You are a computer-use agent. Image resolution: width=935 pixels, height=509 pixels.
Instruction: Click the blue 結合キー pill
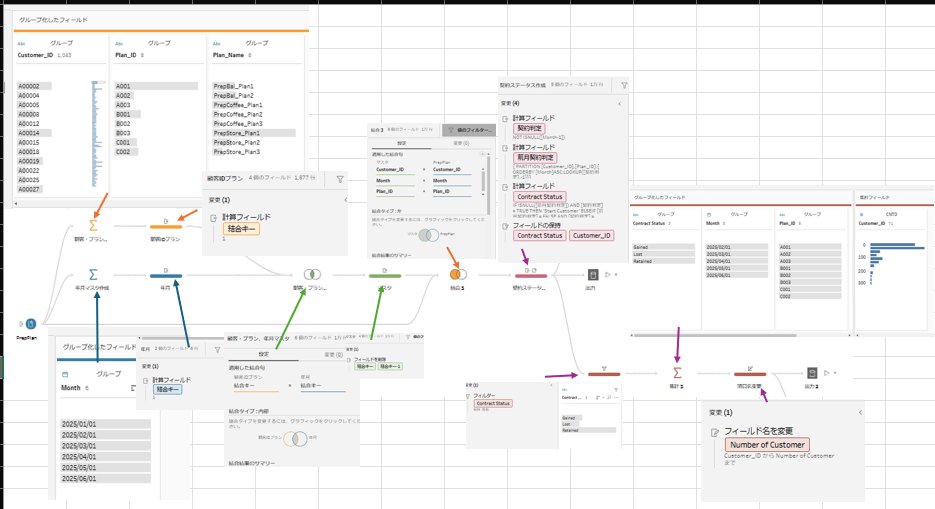pyautogui.click(x=168, y=389)
